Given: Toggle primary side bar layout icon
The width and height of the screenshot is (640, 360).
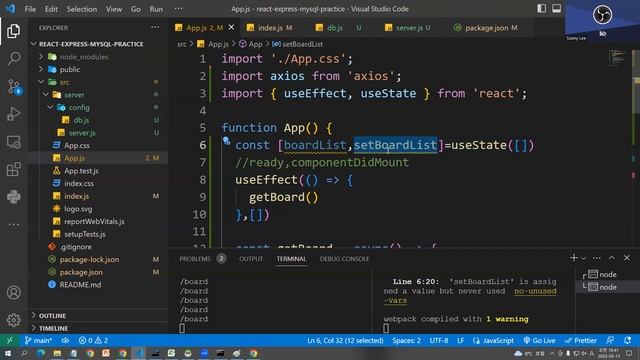Looking at the screenshot, I should click(542, 9).
